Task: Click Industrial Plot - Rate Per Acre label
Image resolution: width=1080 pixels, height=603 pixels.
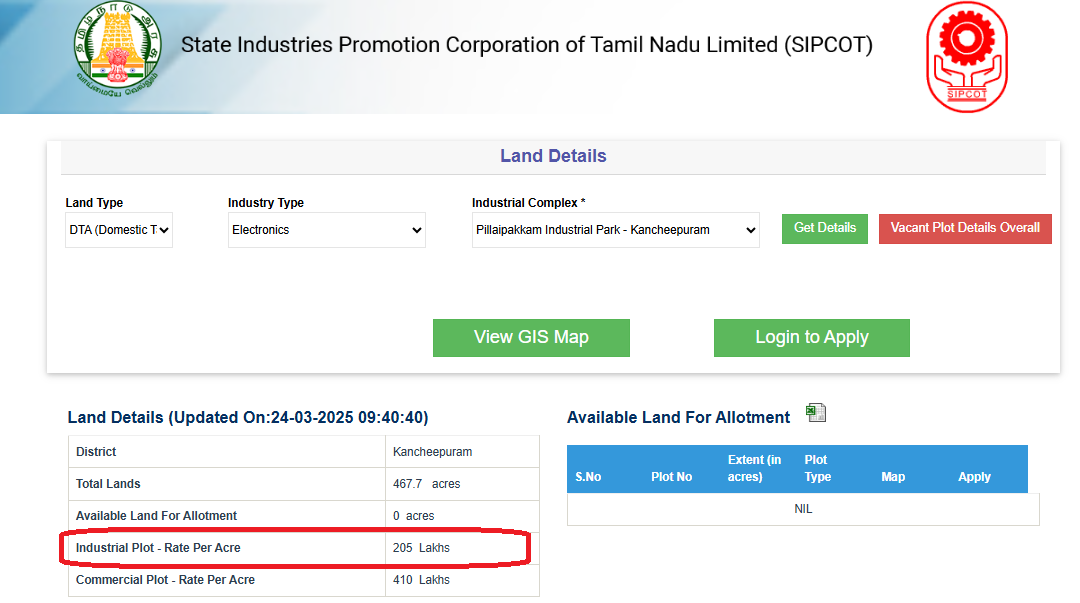Action: (x=158, y=548)
